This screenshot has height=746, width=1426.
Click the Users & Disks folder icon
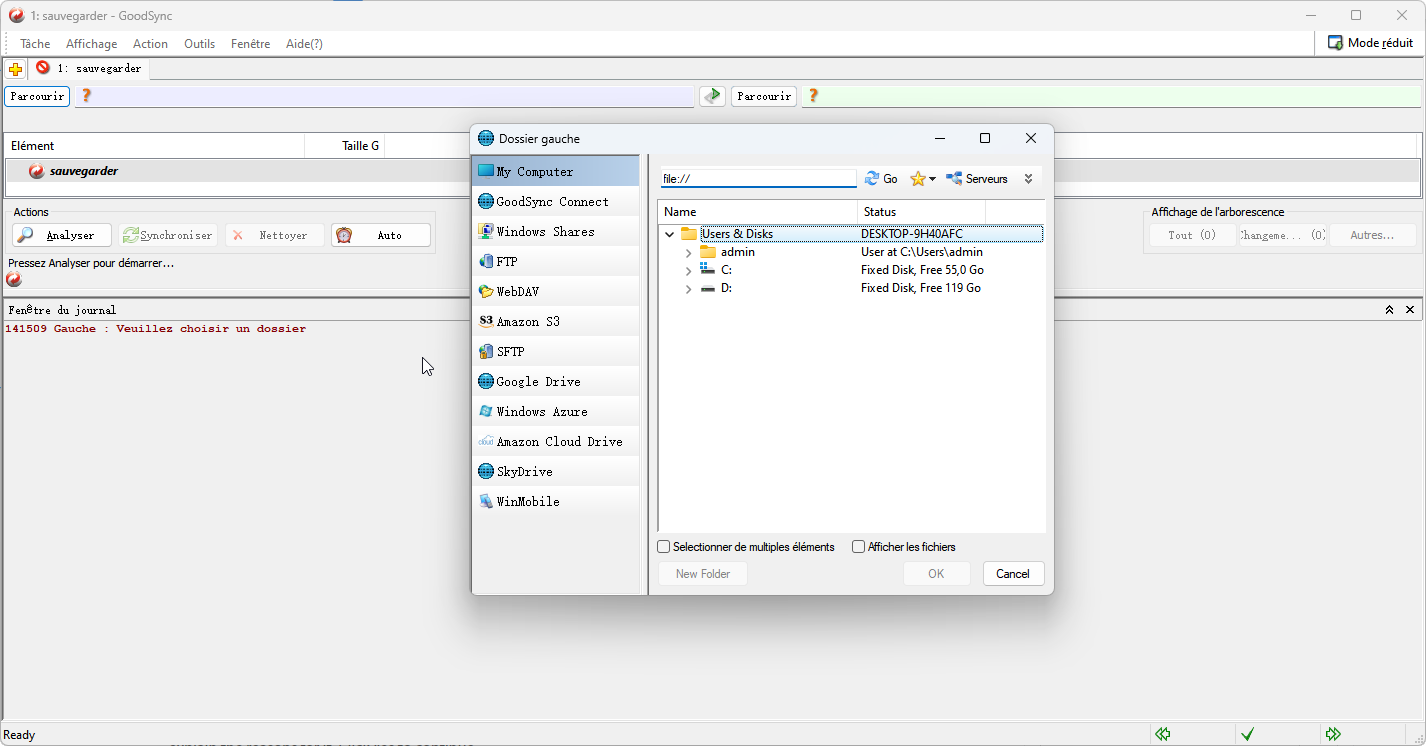(x=689, y=234)
